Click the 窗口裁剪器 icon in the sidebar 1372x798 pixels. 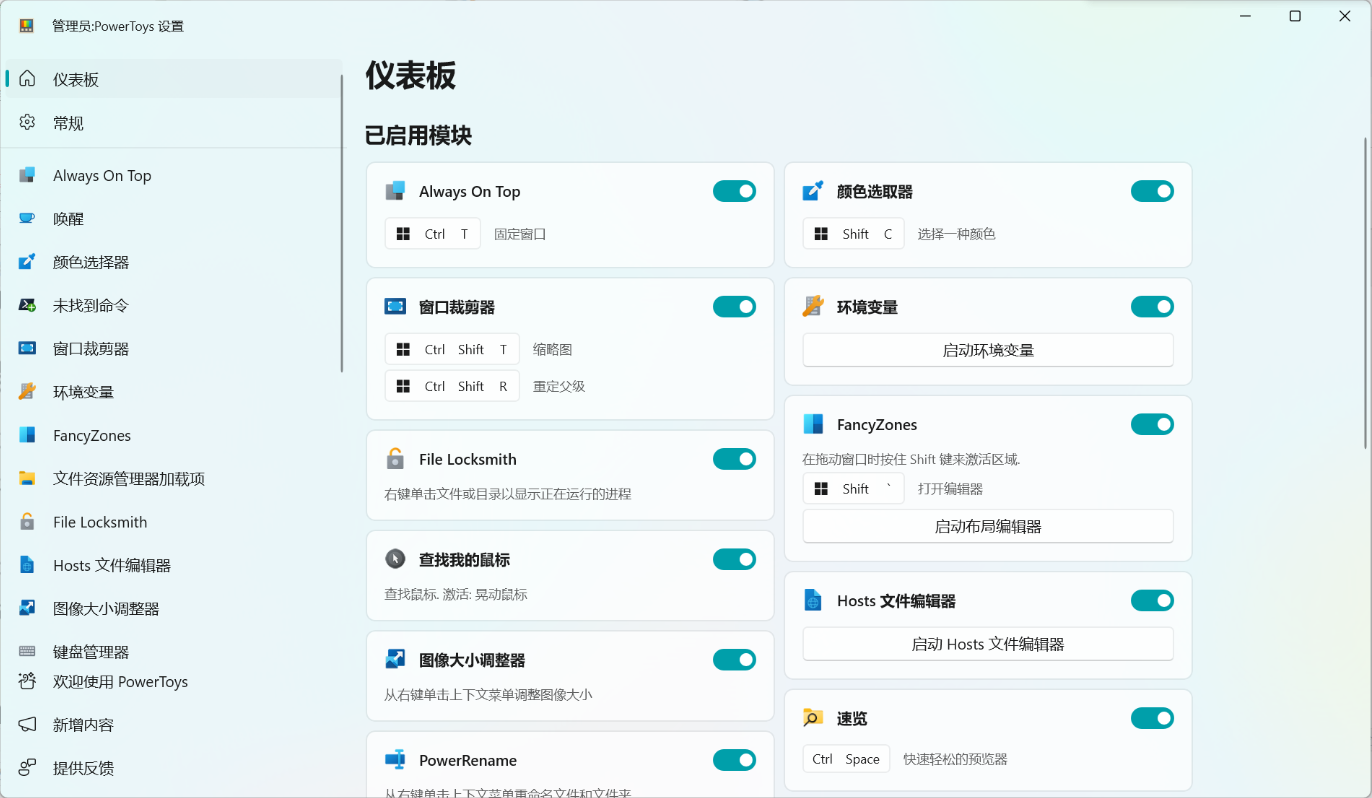[x=27, y=349]
